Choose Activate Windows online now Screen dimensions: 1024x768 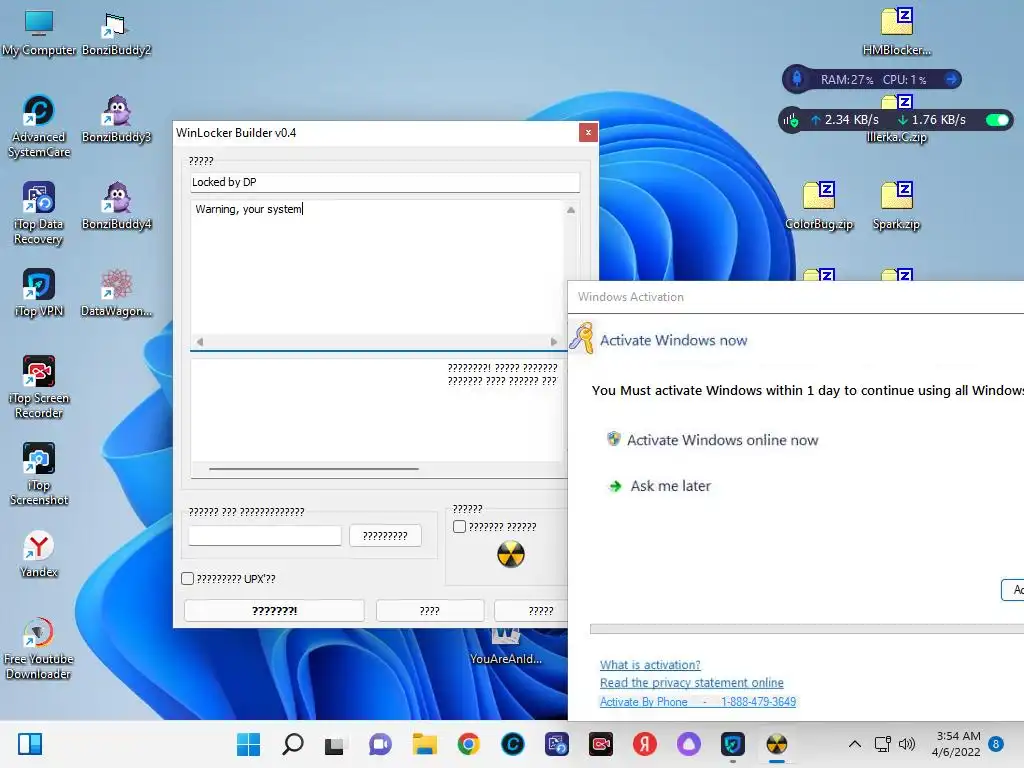click(722, 440)
